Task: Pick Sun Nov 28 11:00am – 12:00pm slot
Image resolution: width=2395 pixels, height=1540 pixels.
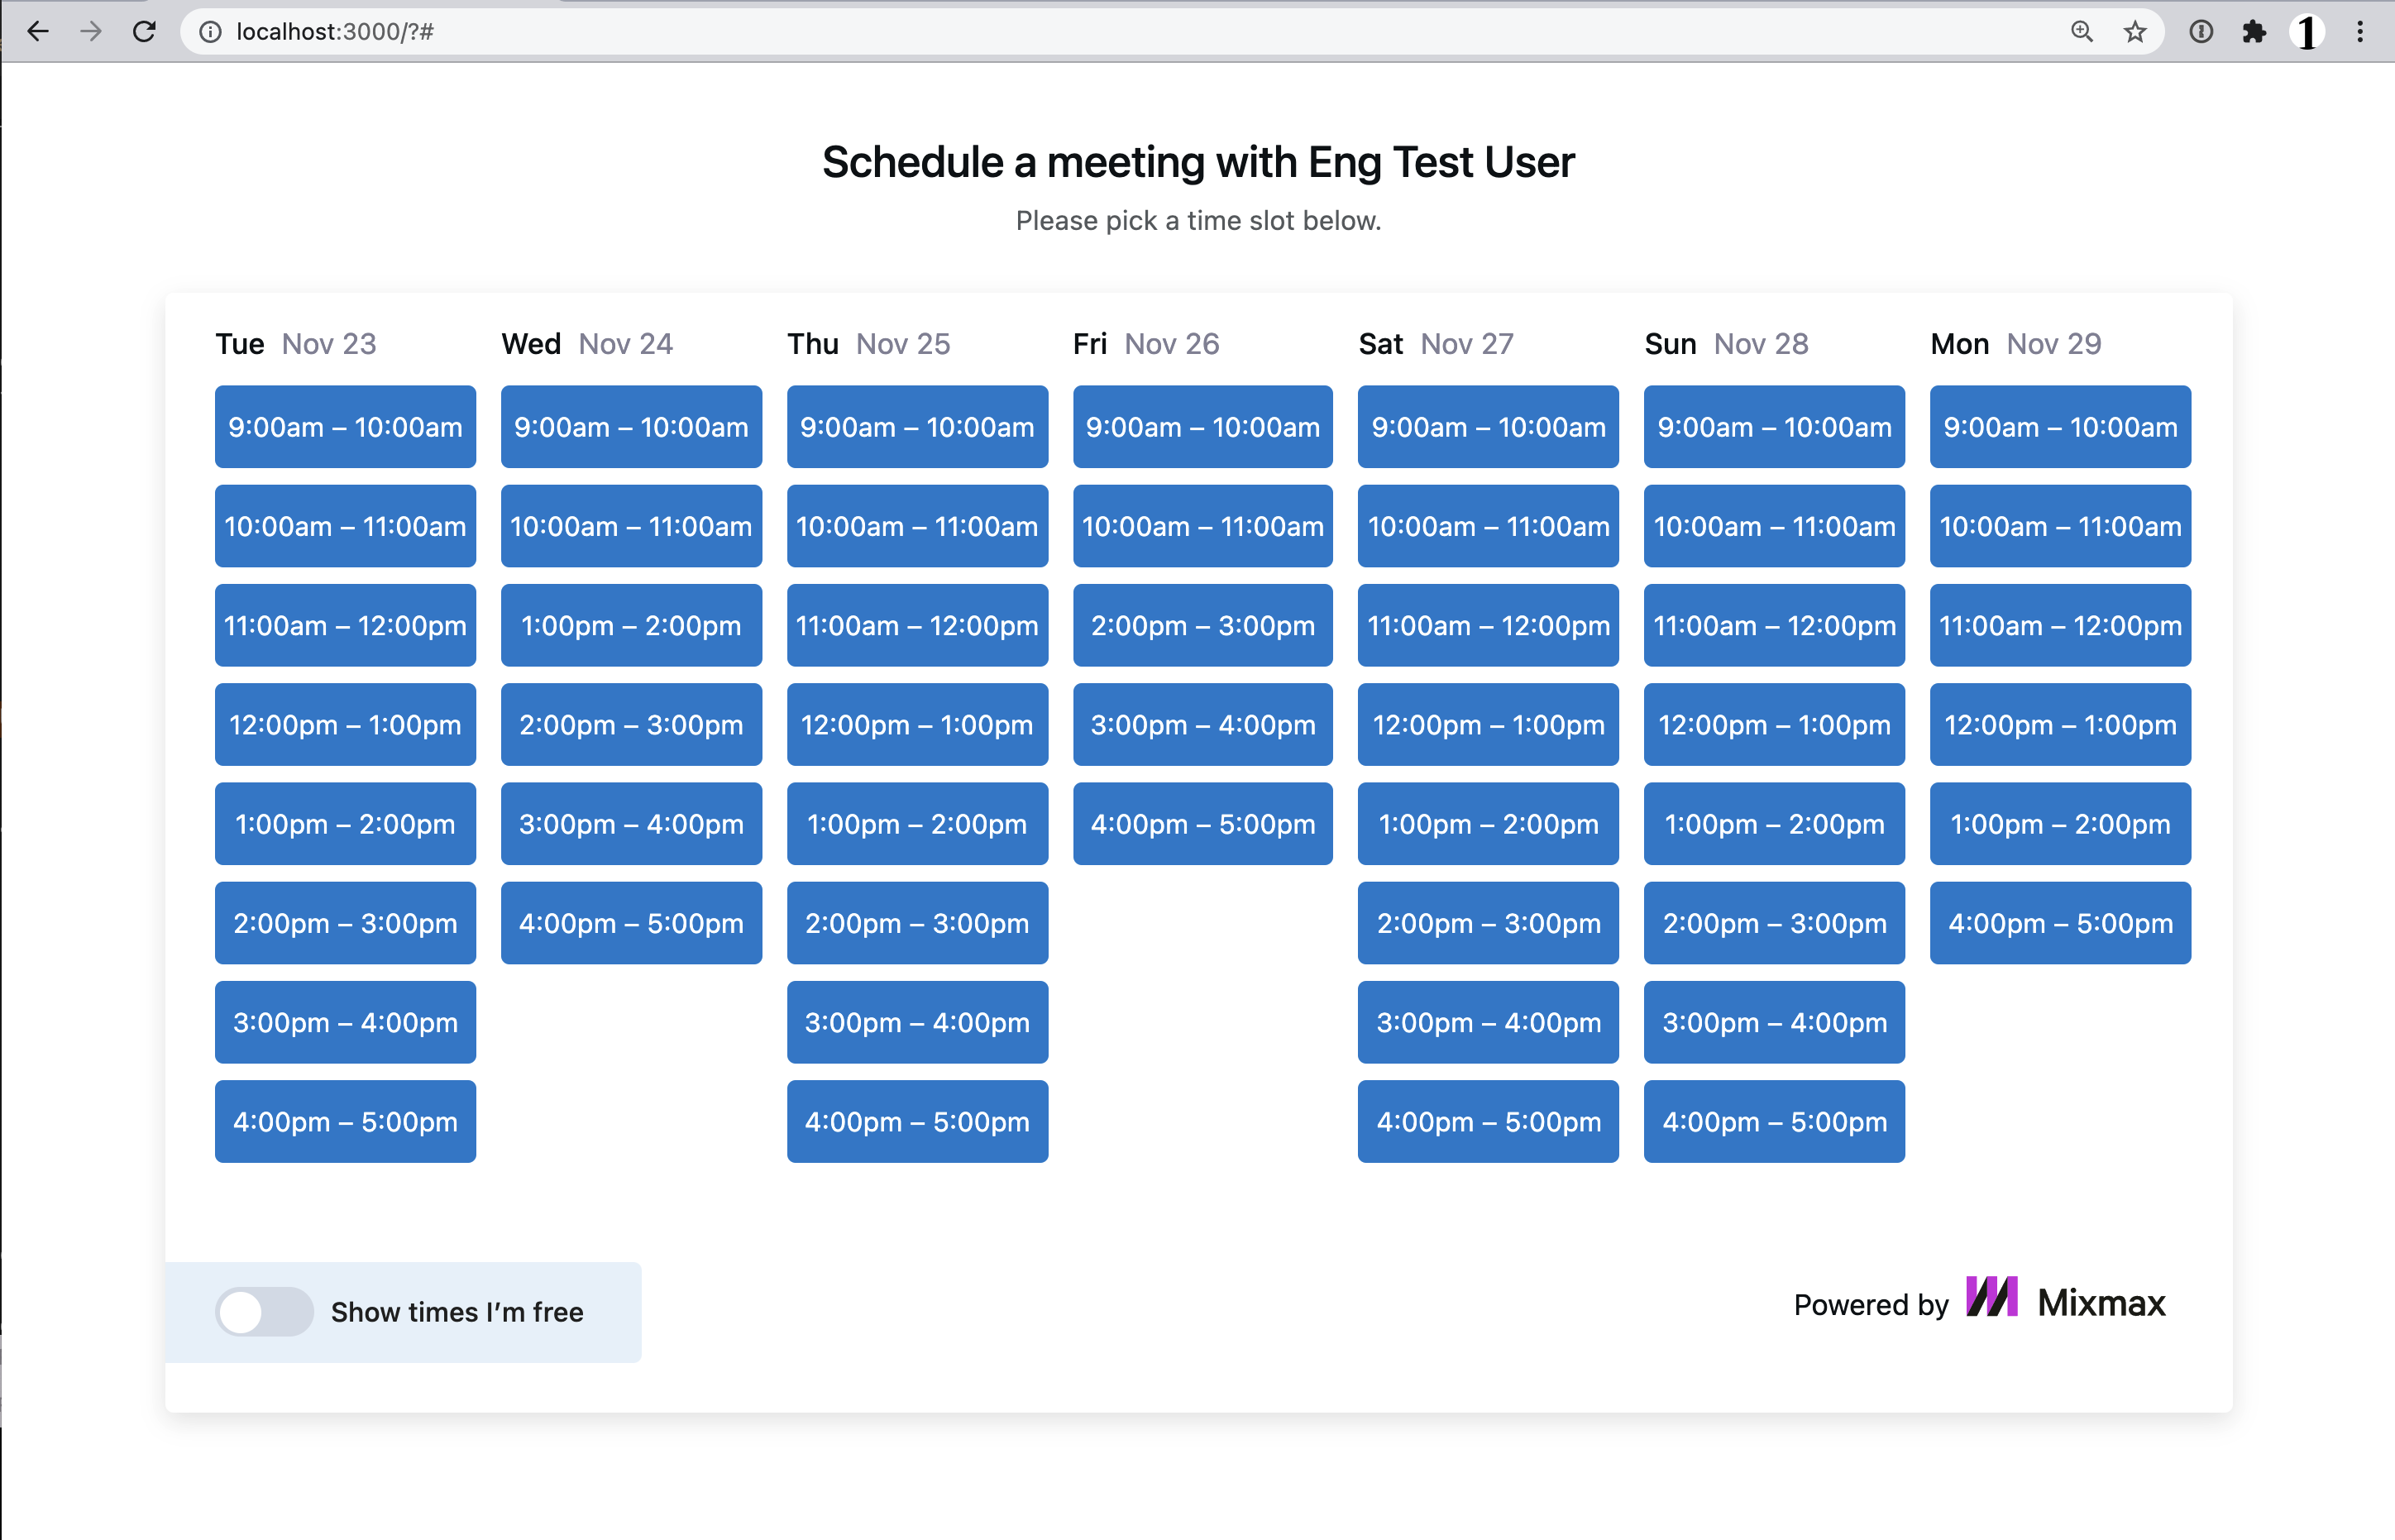Action: click(1774, 626)
